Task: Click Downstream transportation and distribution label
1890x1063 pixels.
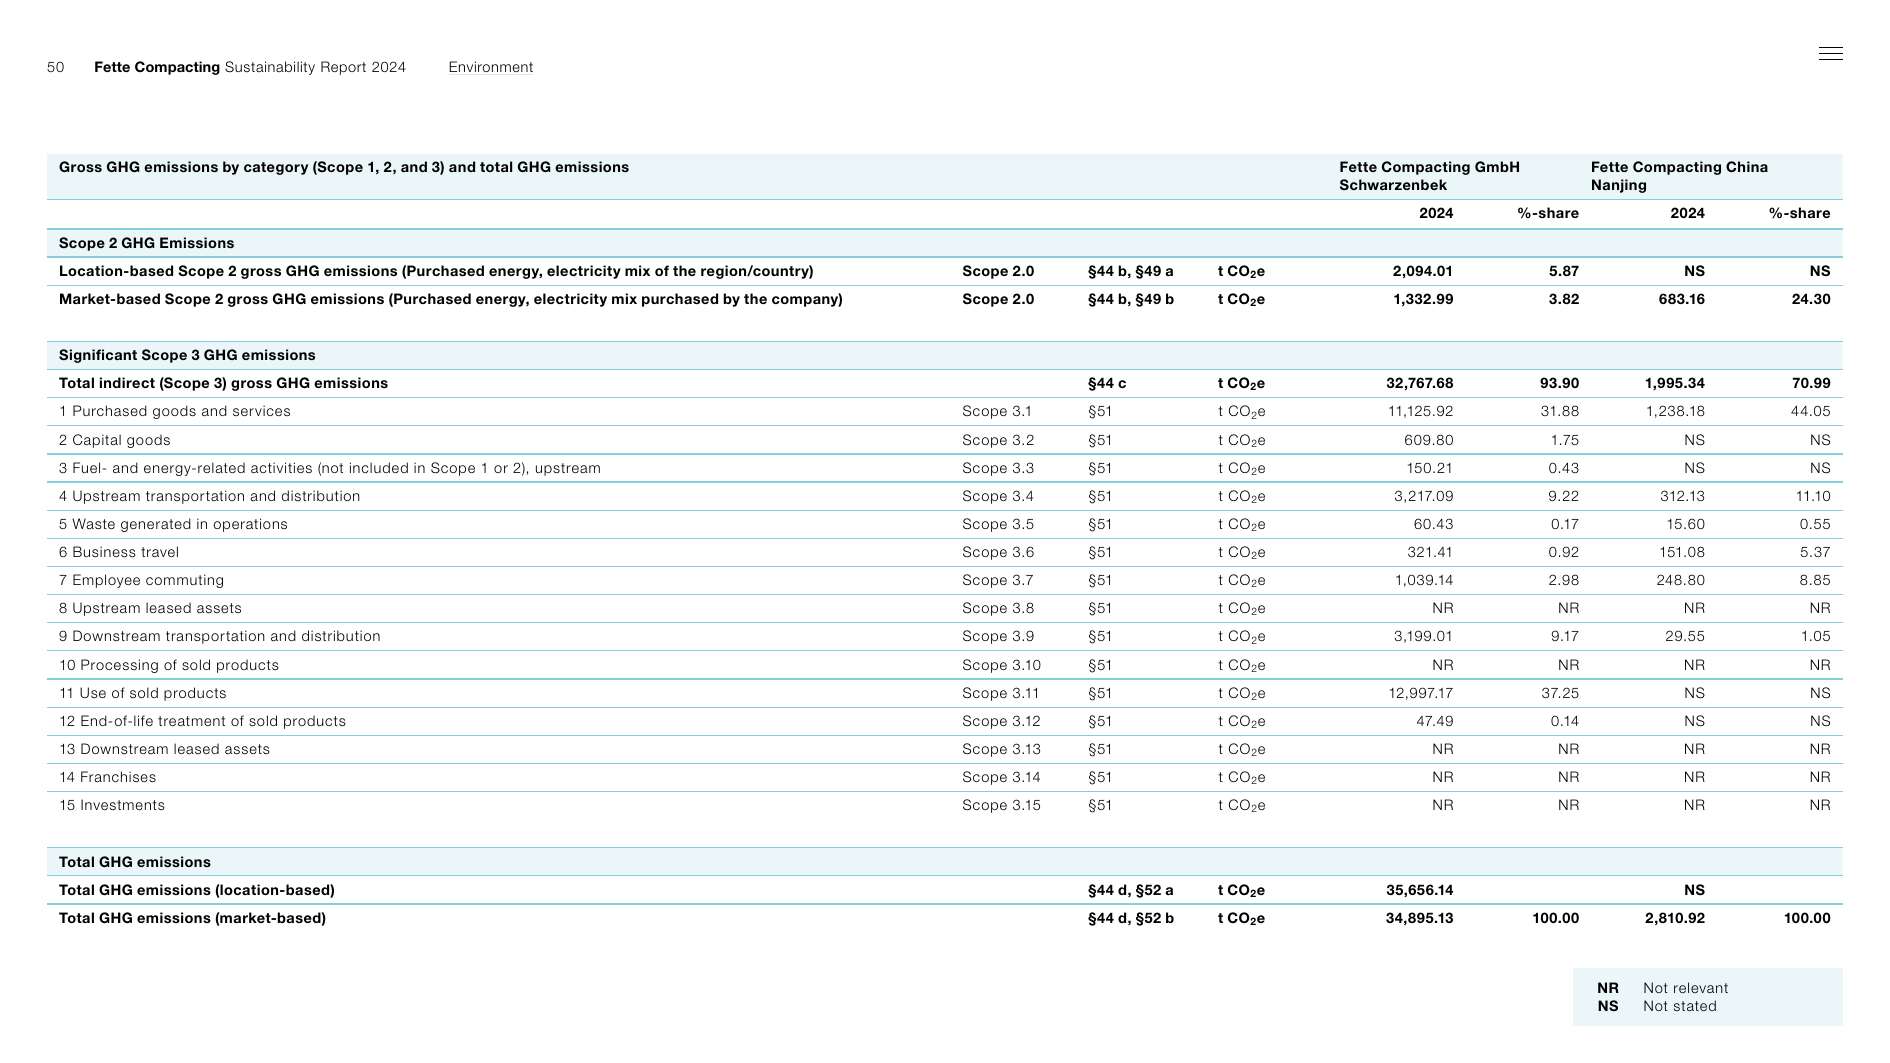Action: [x=220, y=636]
